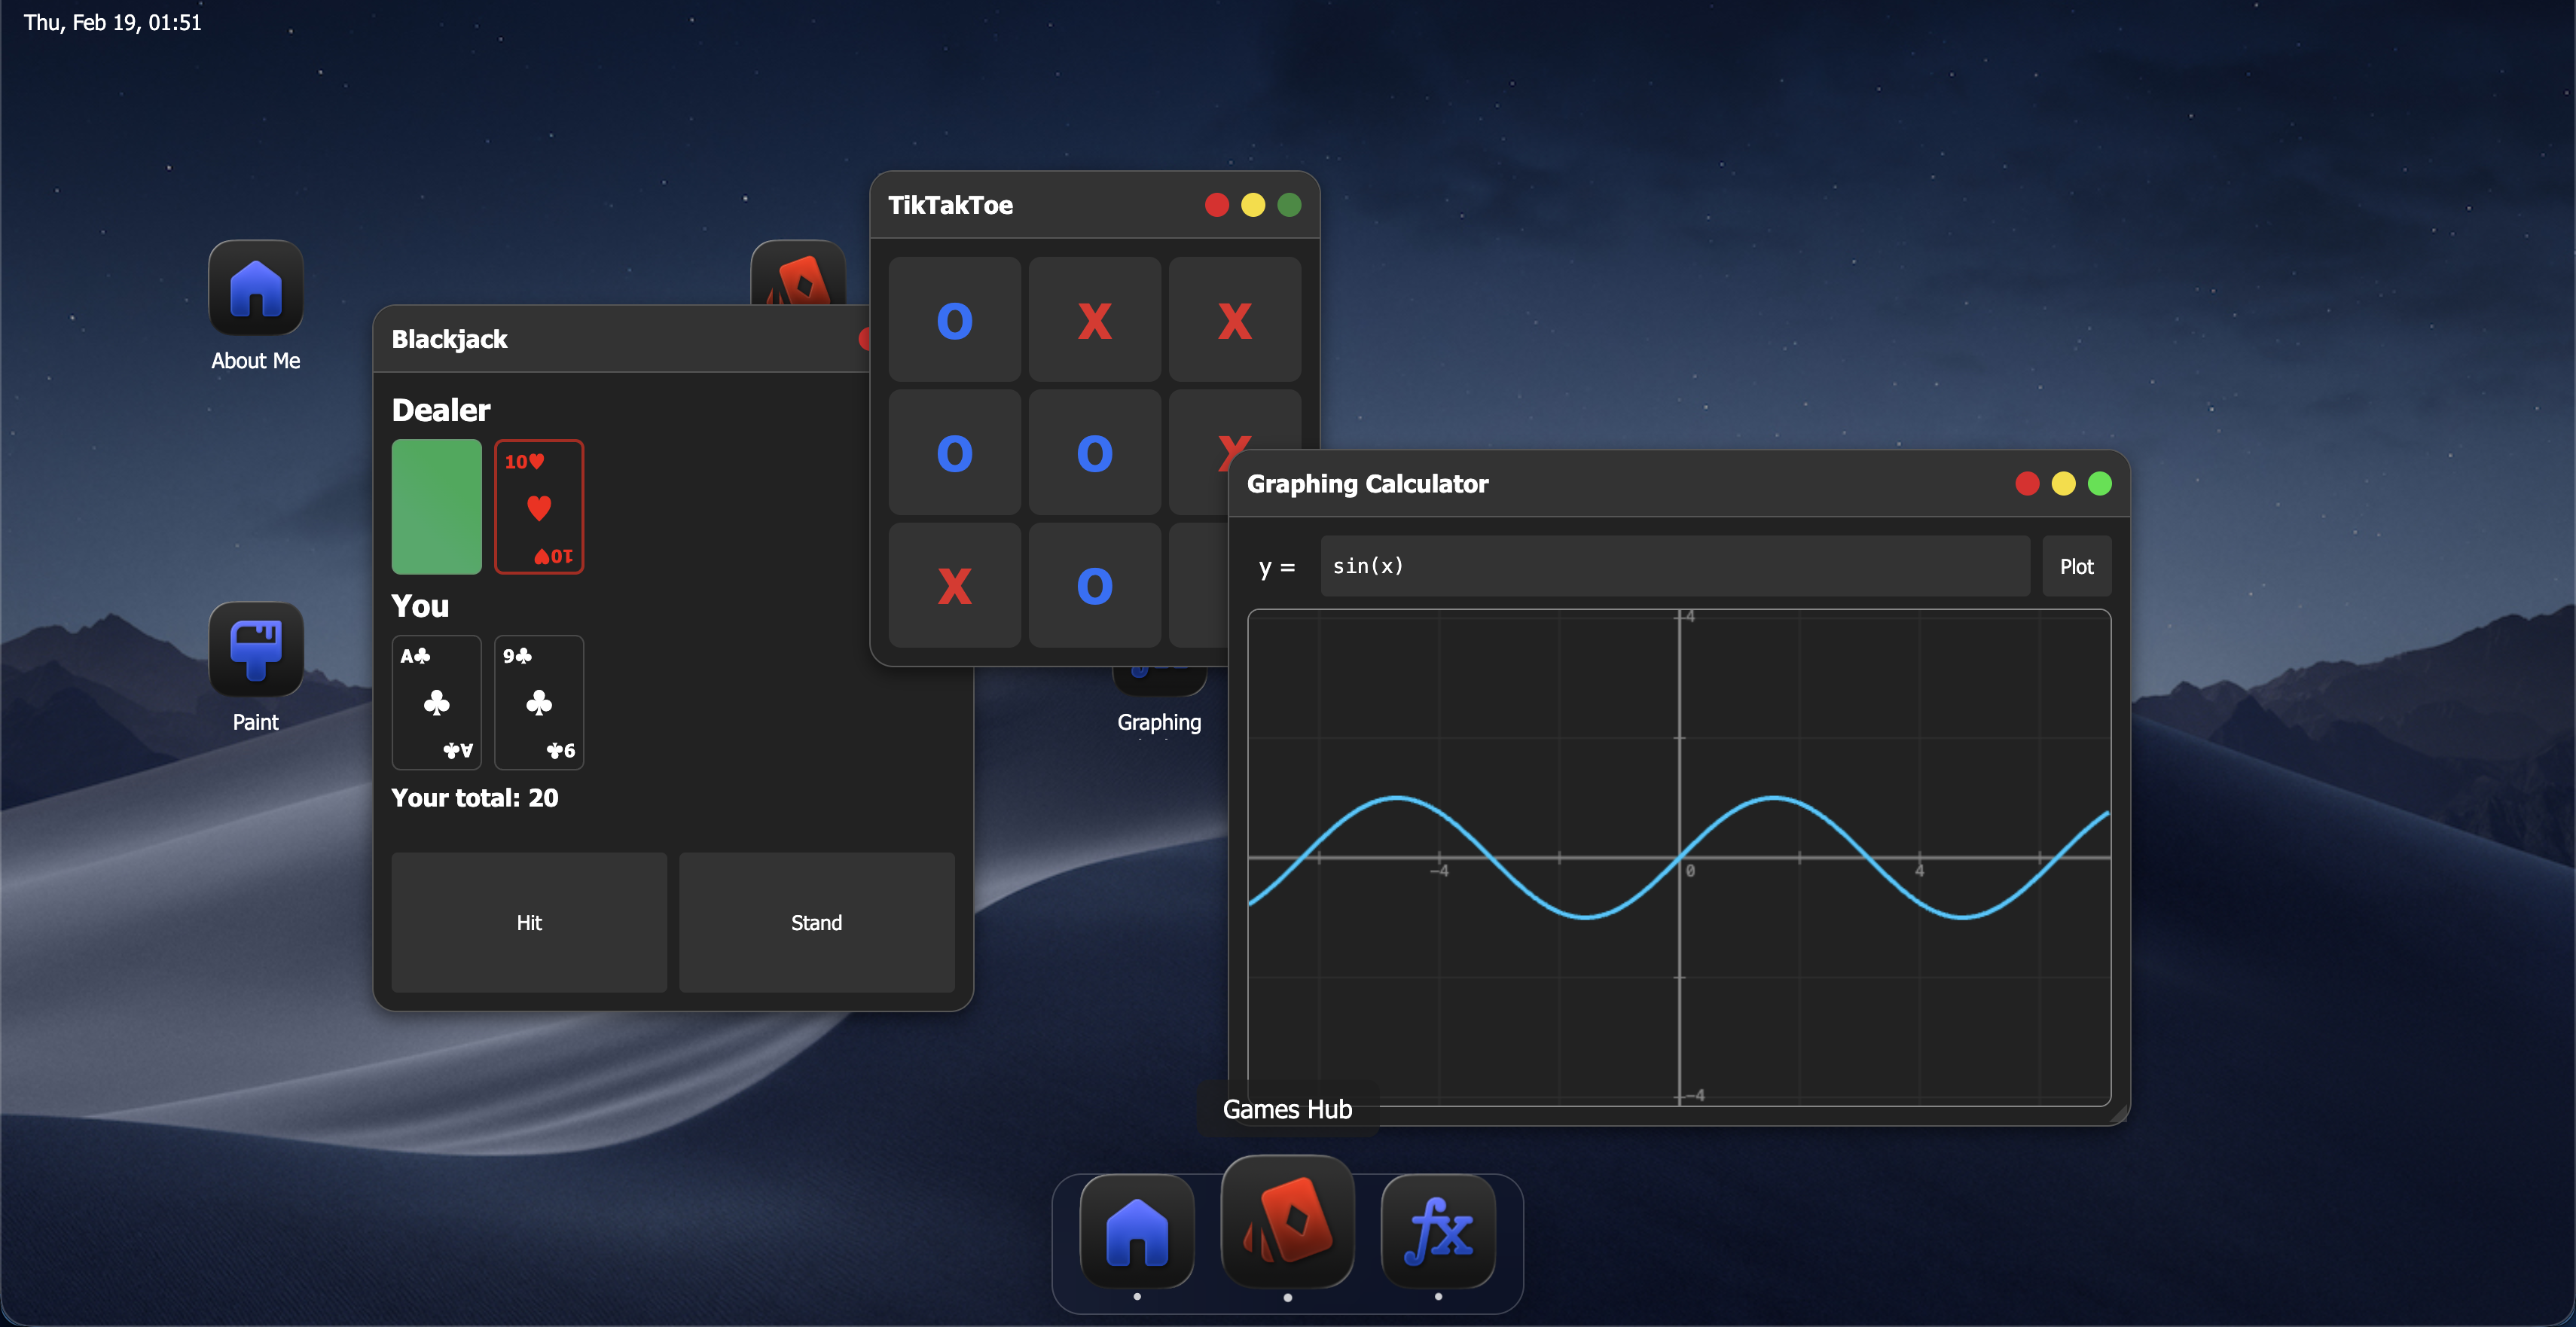The width and height of the screenshot is (2576, 1327).
Task: Click the home icon in the dock
Action: [x=1137, y=1231]
